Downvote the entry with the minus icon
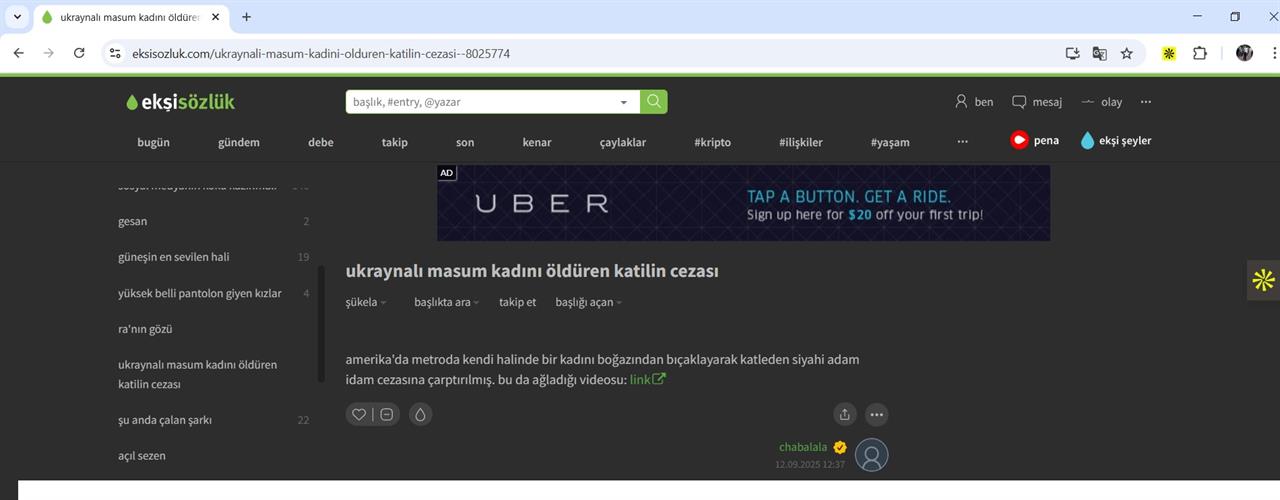This screenshot has width=1280, height=500. pos(387,414)
